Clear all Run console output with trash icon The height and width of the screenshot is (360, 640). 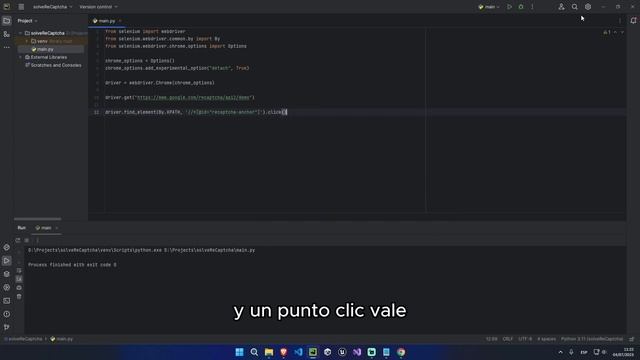click(19, 297)
